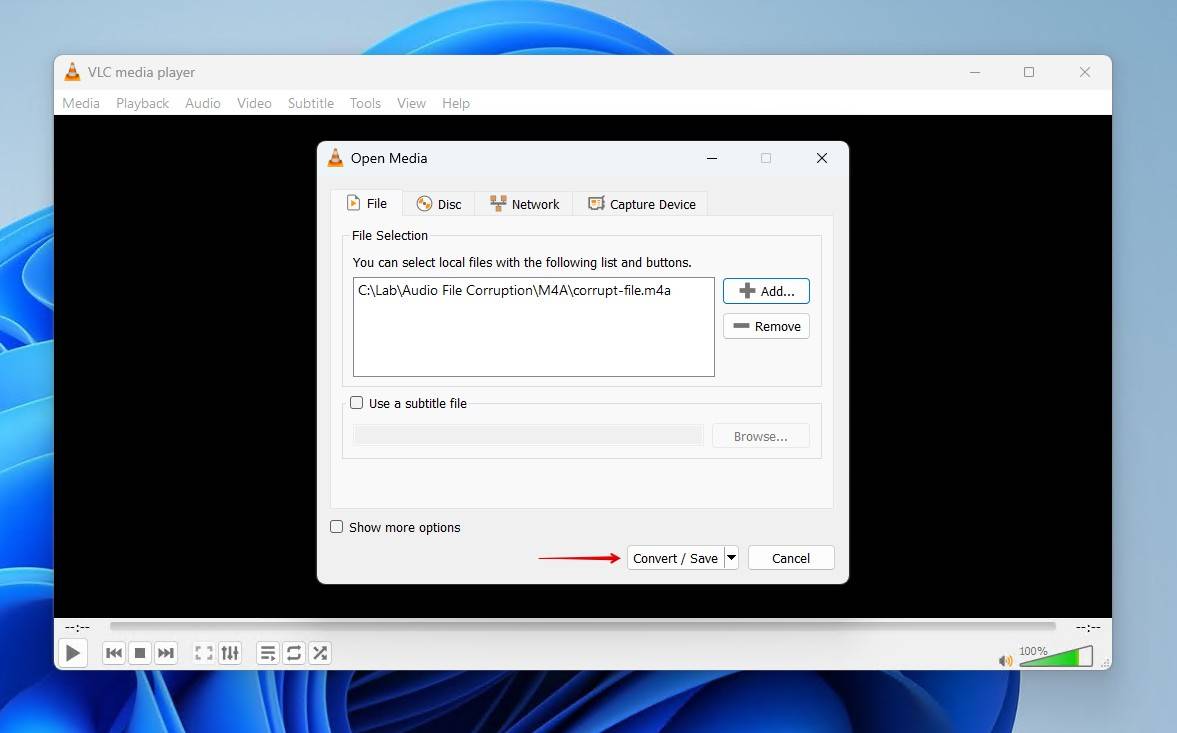Open the Capture Device tab
This screenshot has width=1177, height=733.
641,203
